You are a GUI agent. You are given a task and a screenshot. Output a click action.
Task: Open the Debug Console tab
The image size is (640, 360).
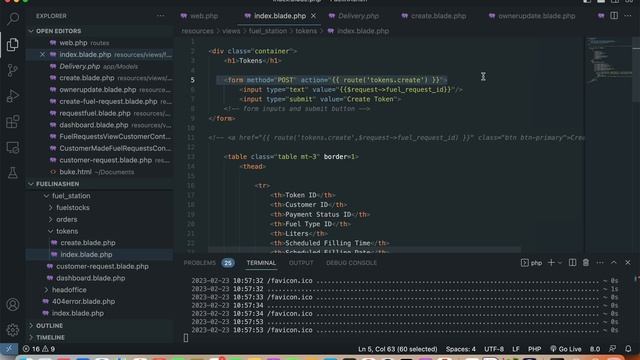pyautogui.click(x=351, y=263)
